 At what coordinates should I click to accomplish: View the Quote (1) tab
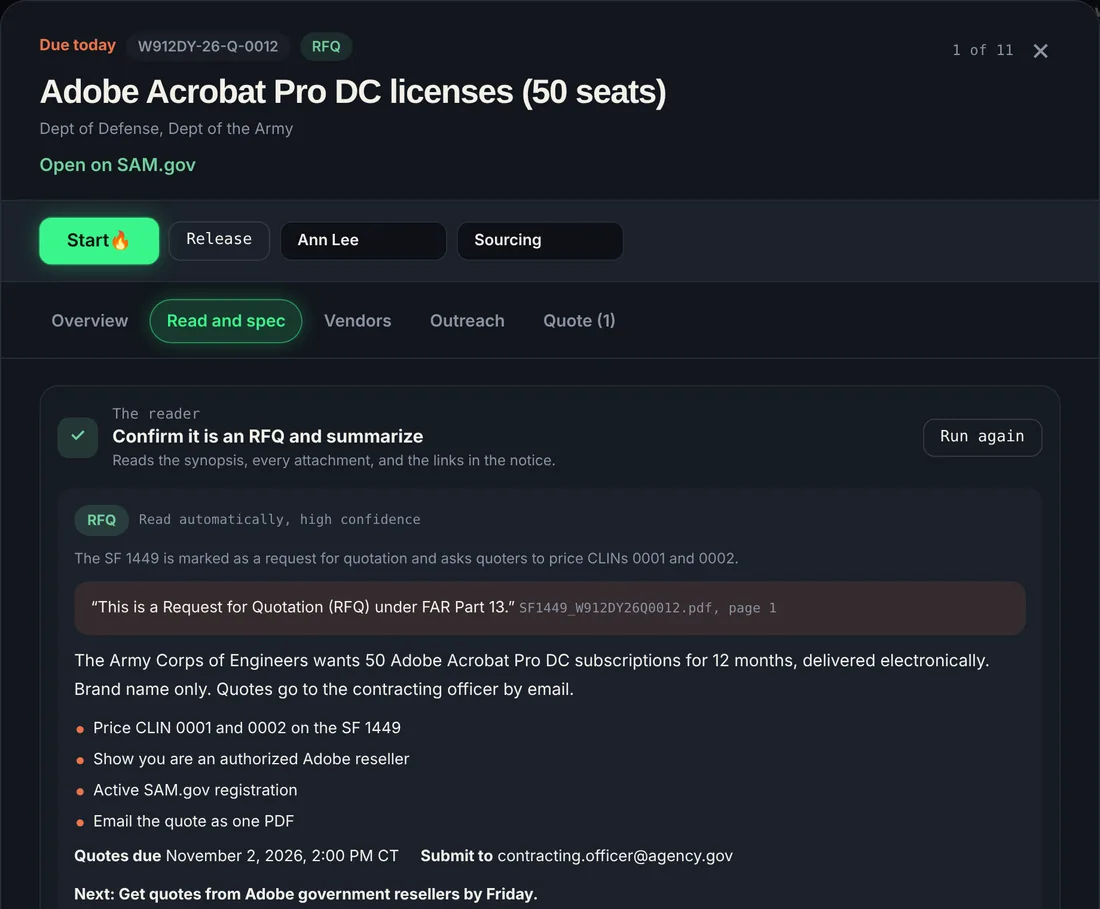tap(579, 321)
